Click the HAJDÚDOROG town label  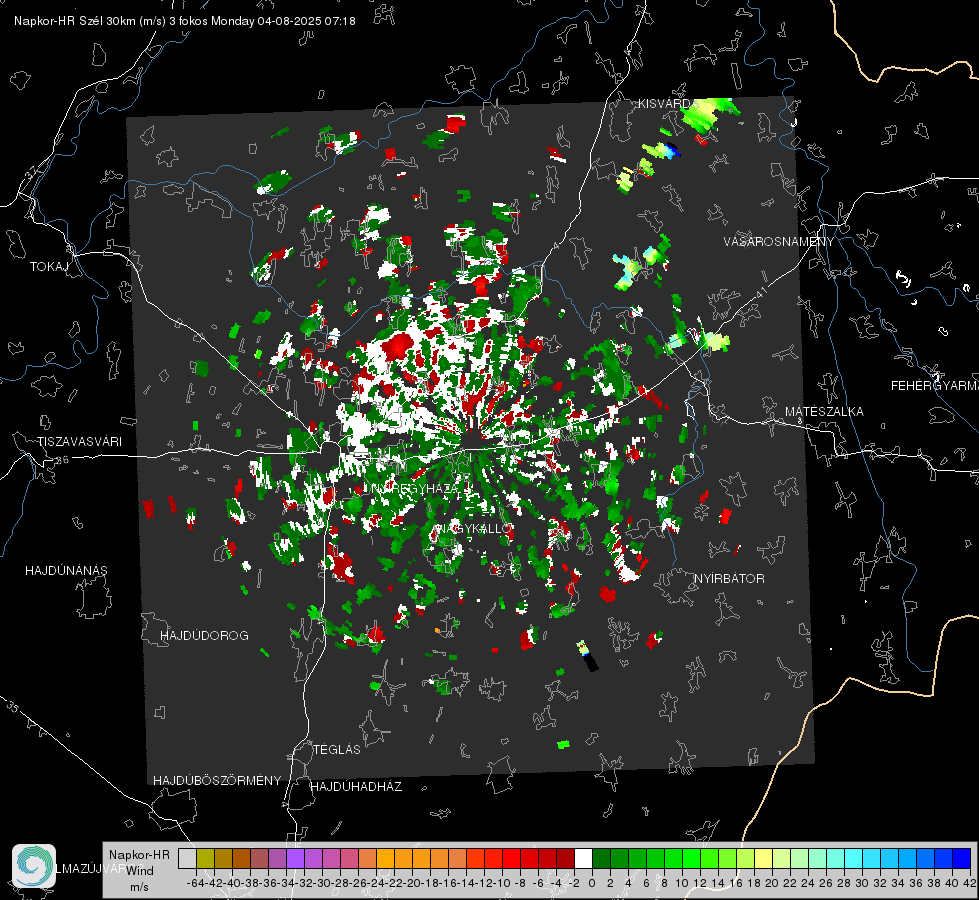(x=204, y=636)
